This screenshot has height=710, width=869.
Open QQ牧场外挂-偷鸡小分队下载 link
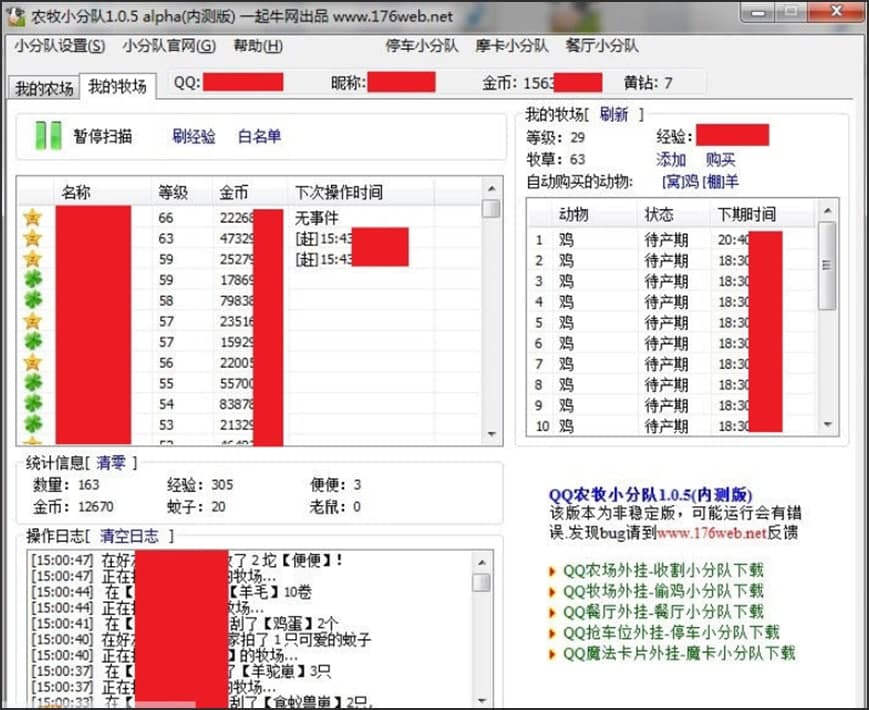663,591
